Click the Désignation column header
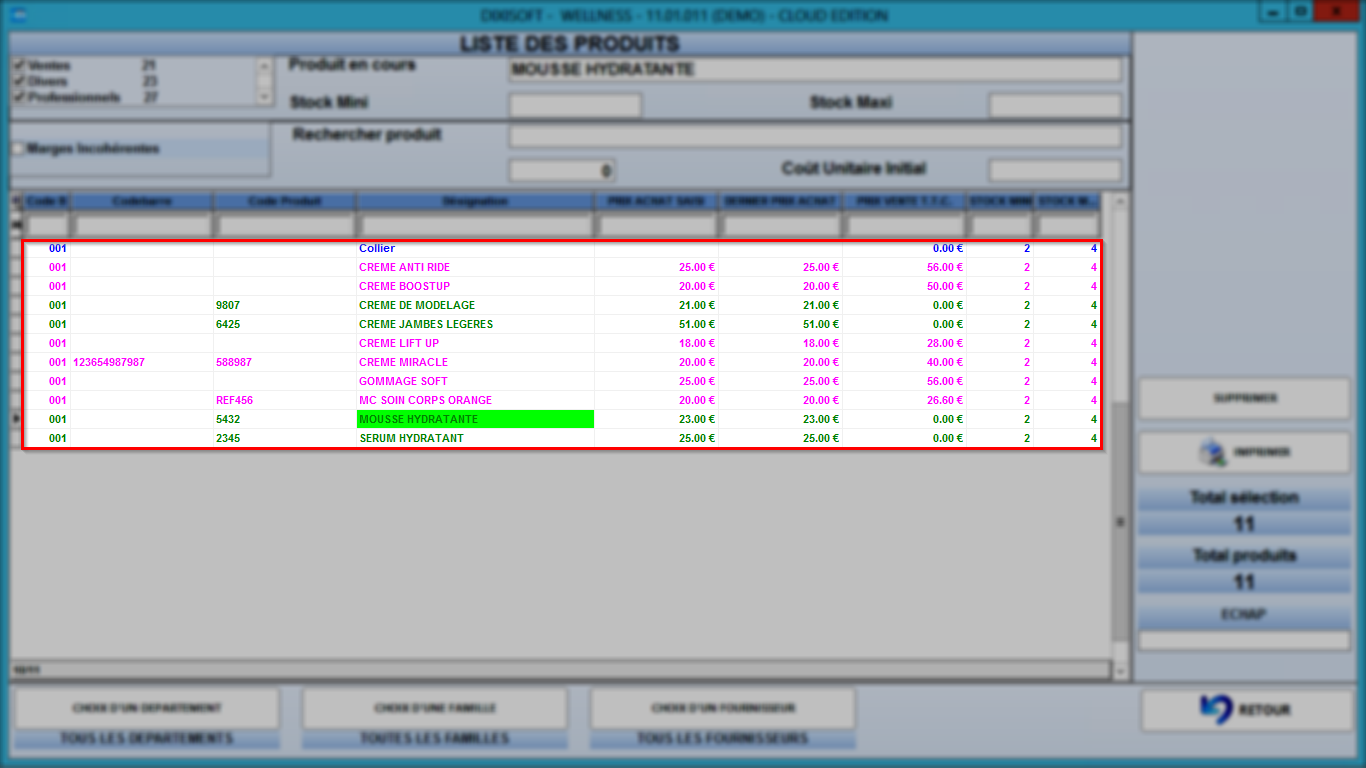The width and height of the screenshot is (1366, 768). point(476,201)
